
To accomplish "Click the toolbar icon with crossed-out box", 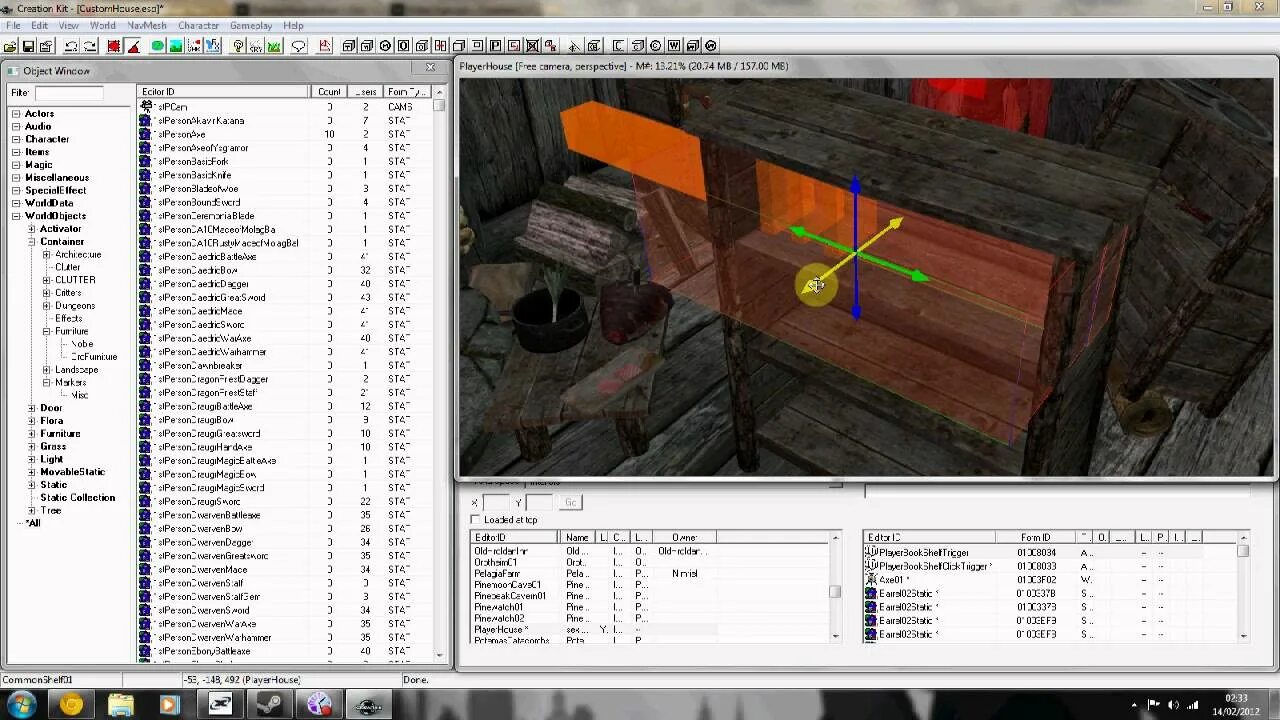I will coord(531,46).
